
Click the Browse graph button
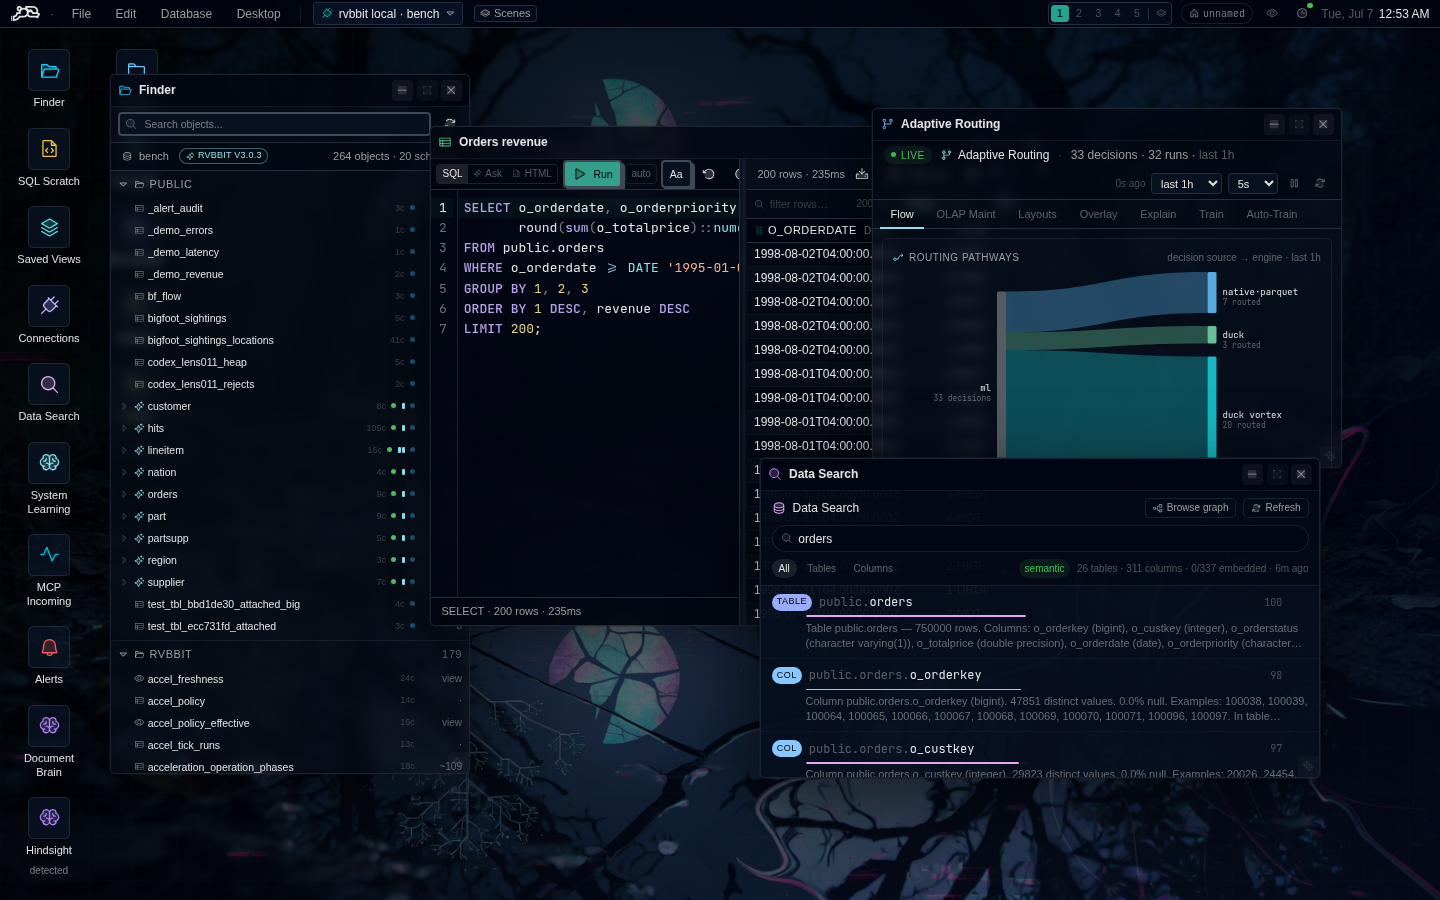click(x=1190, y=508)
